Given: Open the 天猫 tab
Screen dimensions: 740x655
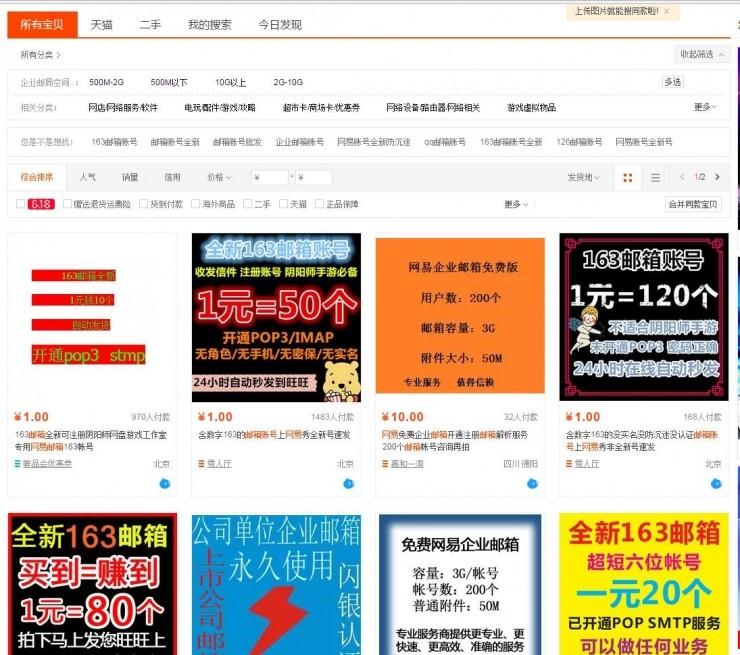Looking at the screenshot, I should tap(101, 25).
